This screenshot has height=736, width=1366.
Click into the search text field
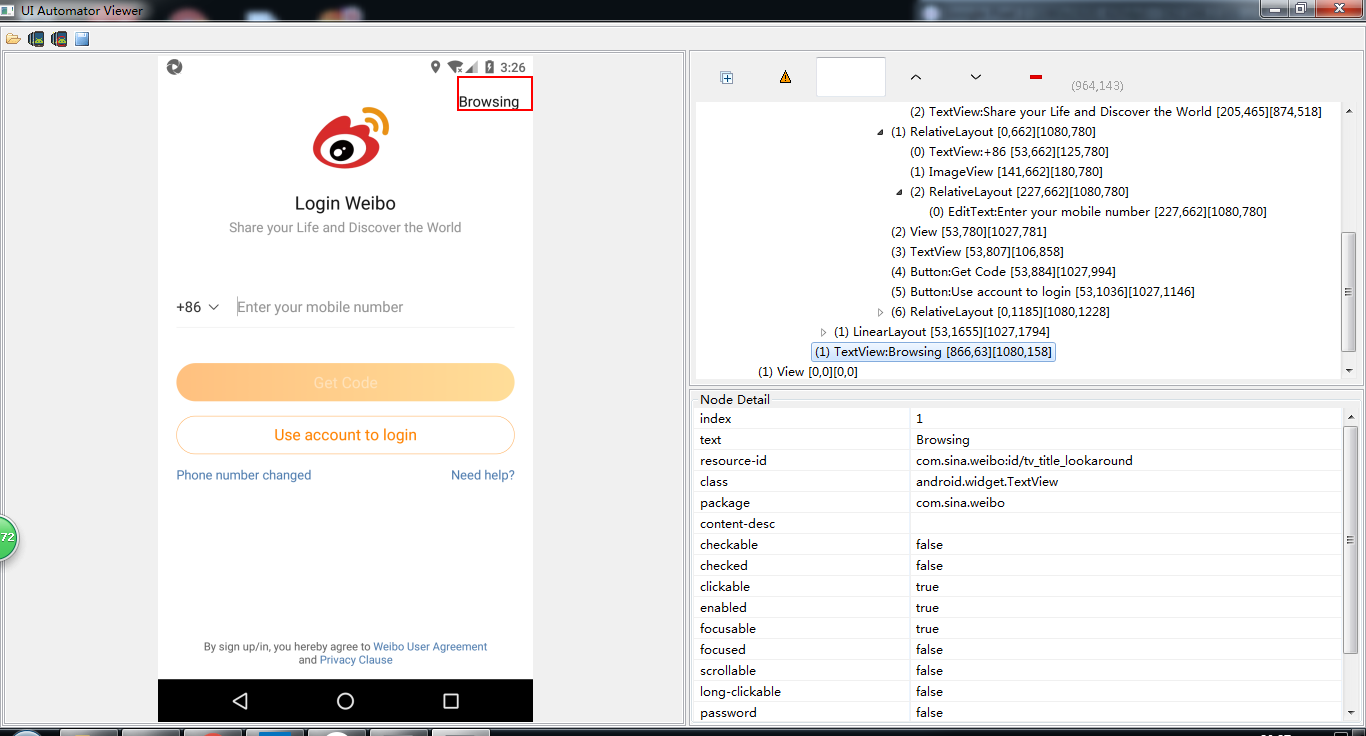(850, 76)
